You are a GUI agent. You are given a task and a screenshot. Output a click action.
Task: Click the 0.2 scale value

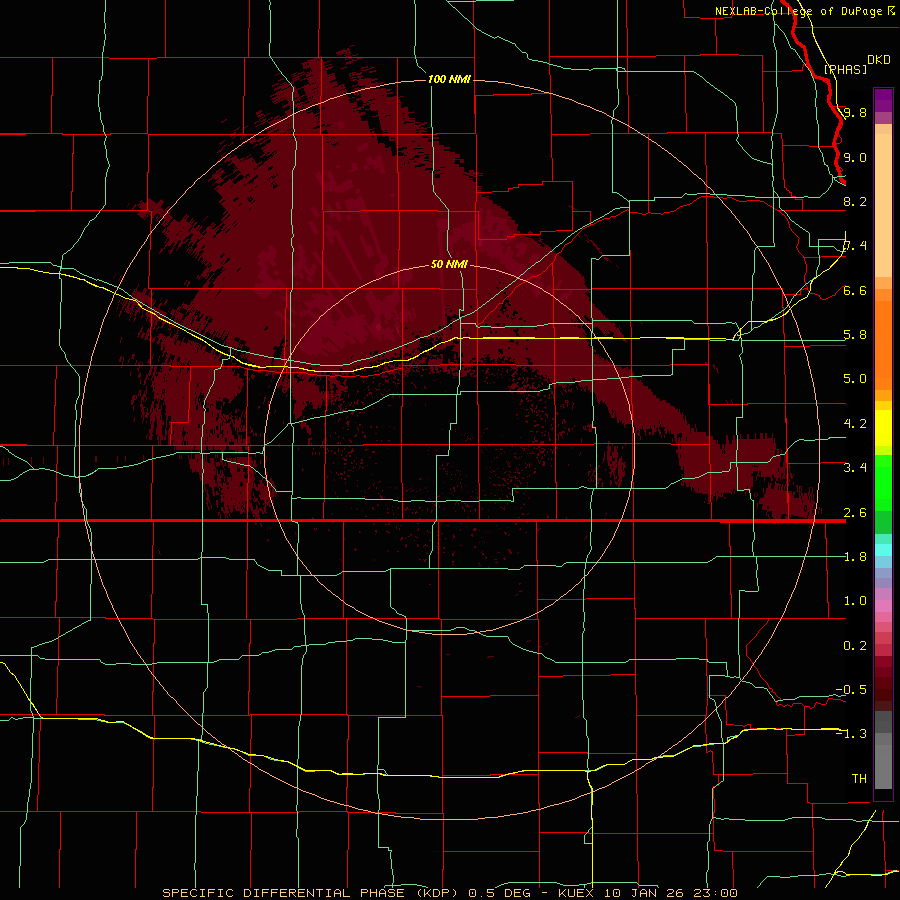[855, 646]
